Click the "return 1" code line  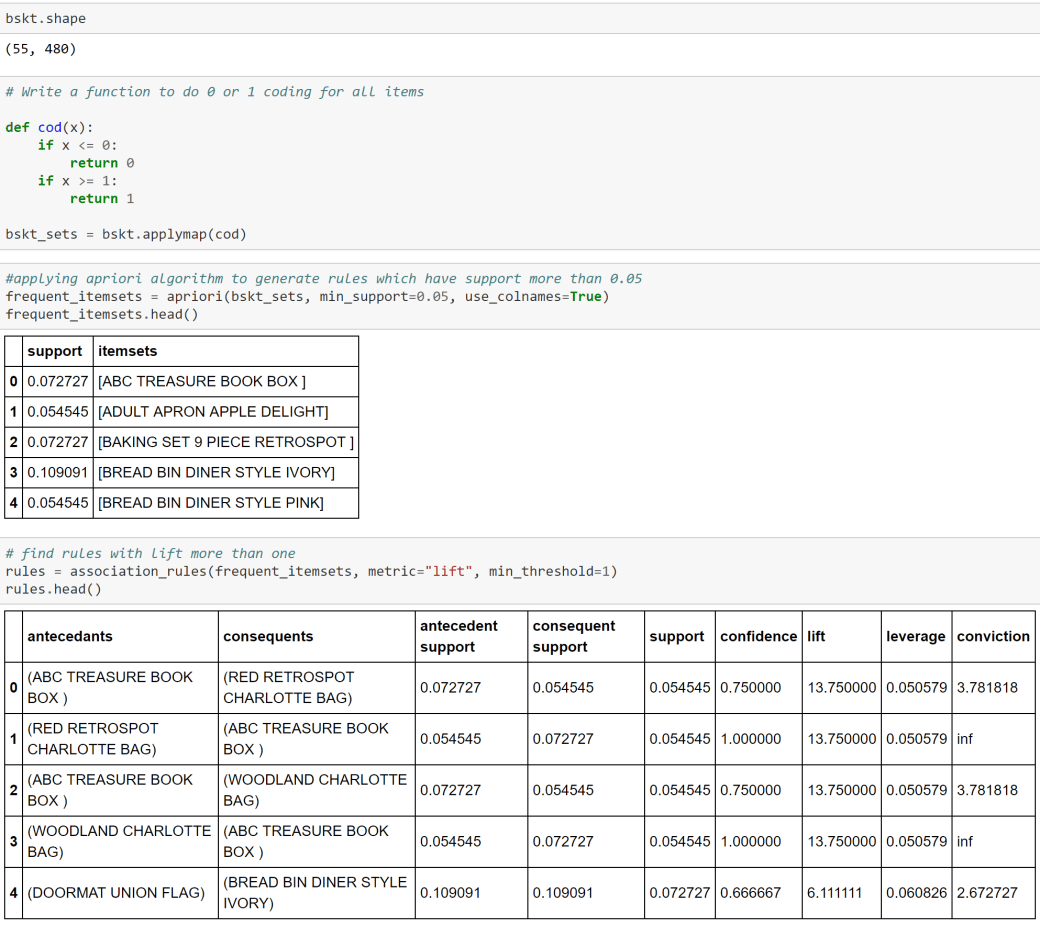coord(102,199)
